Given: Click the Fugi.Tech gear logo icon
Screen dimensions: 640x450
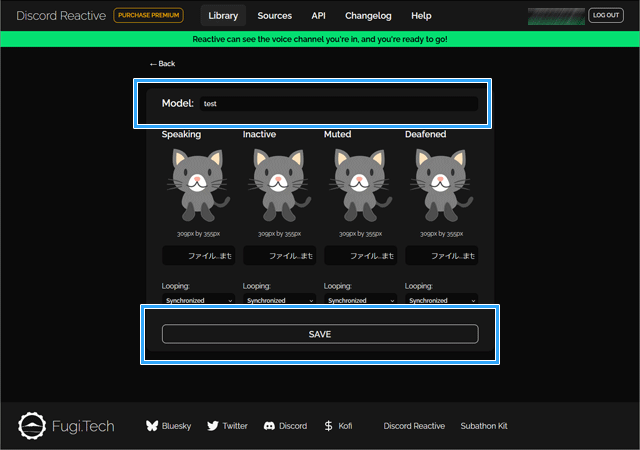Looking at the screenshot, I should pos(33,426).
